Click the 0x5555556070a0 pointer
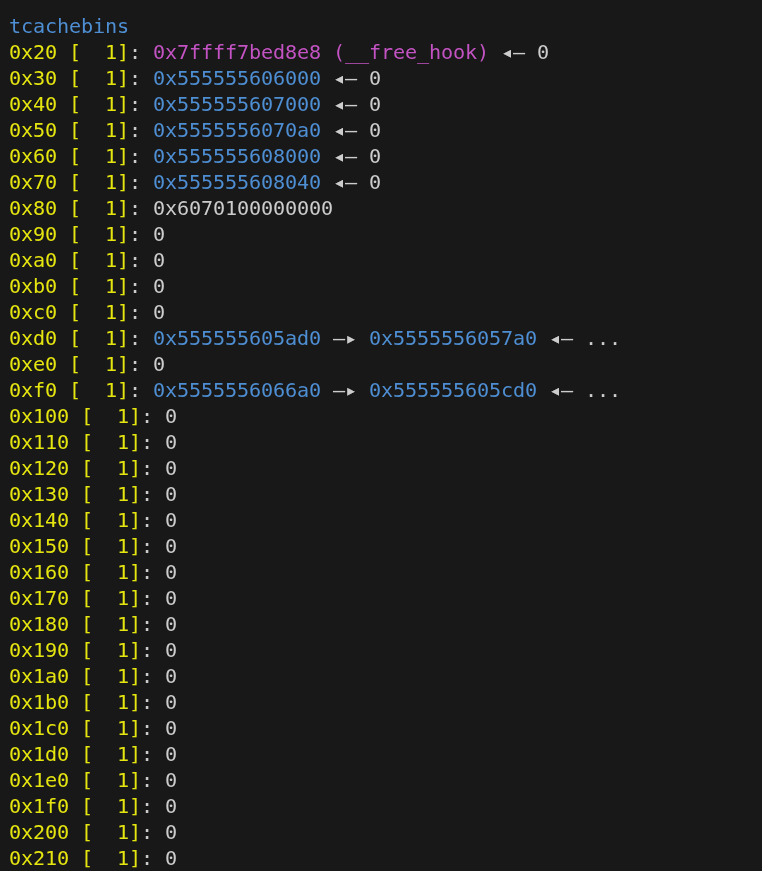This screenshot has width=762, height=871. [237, 130]
